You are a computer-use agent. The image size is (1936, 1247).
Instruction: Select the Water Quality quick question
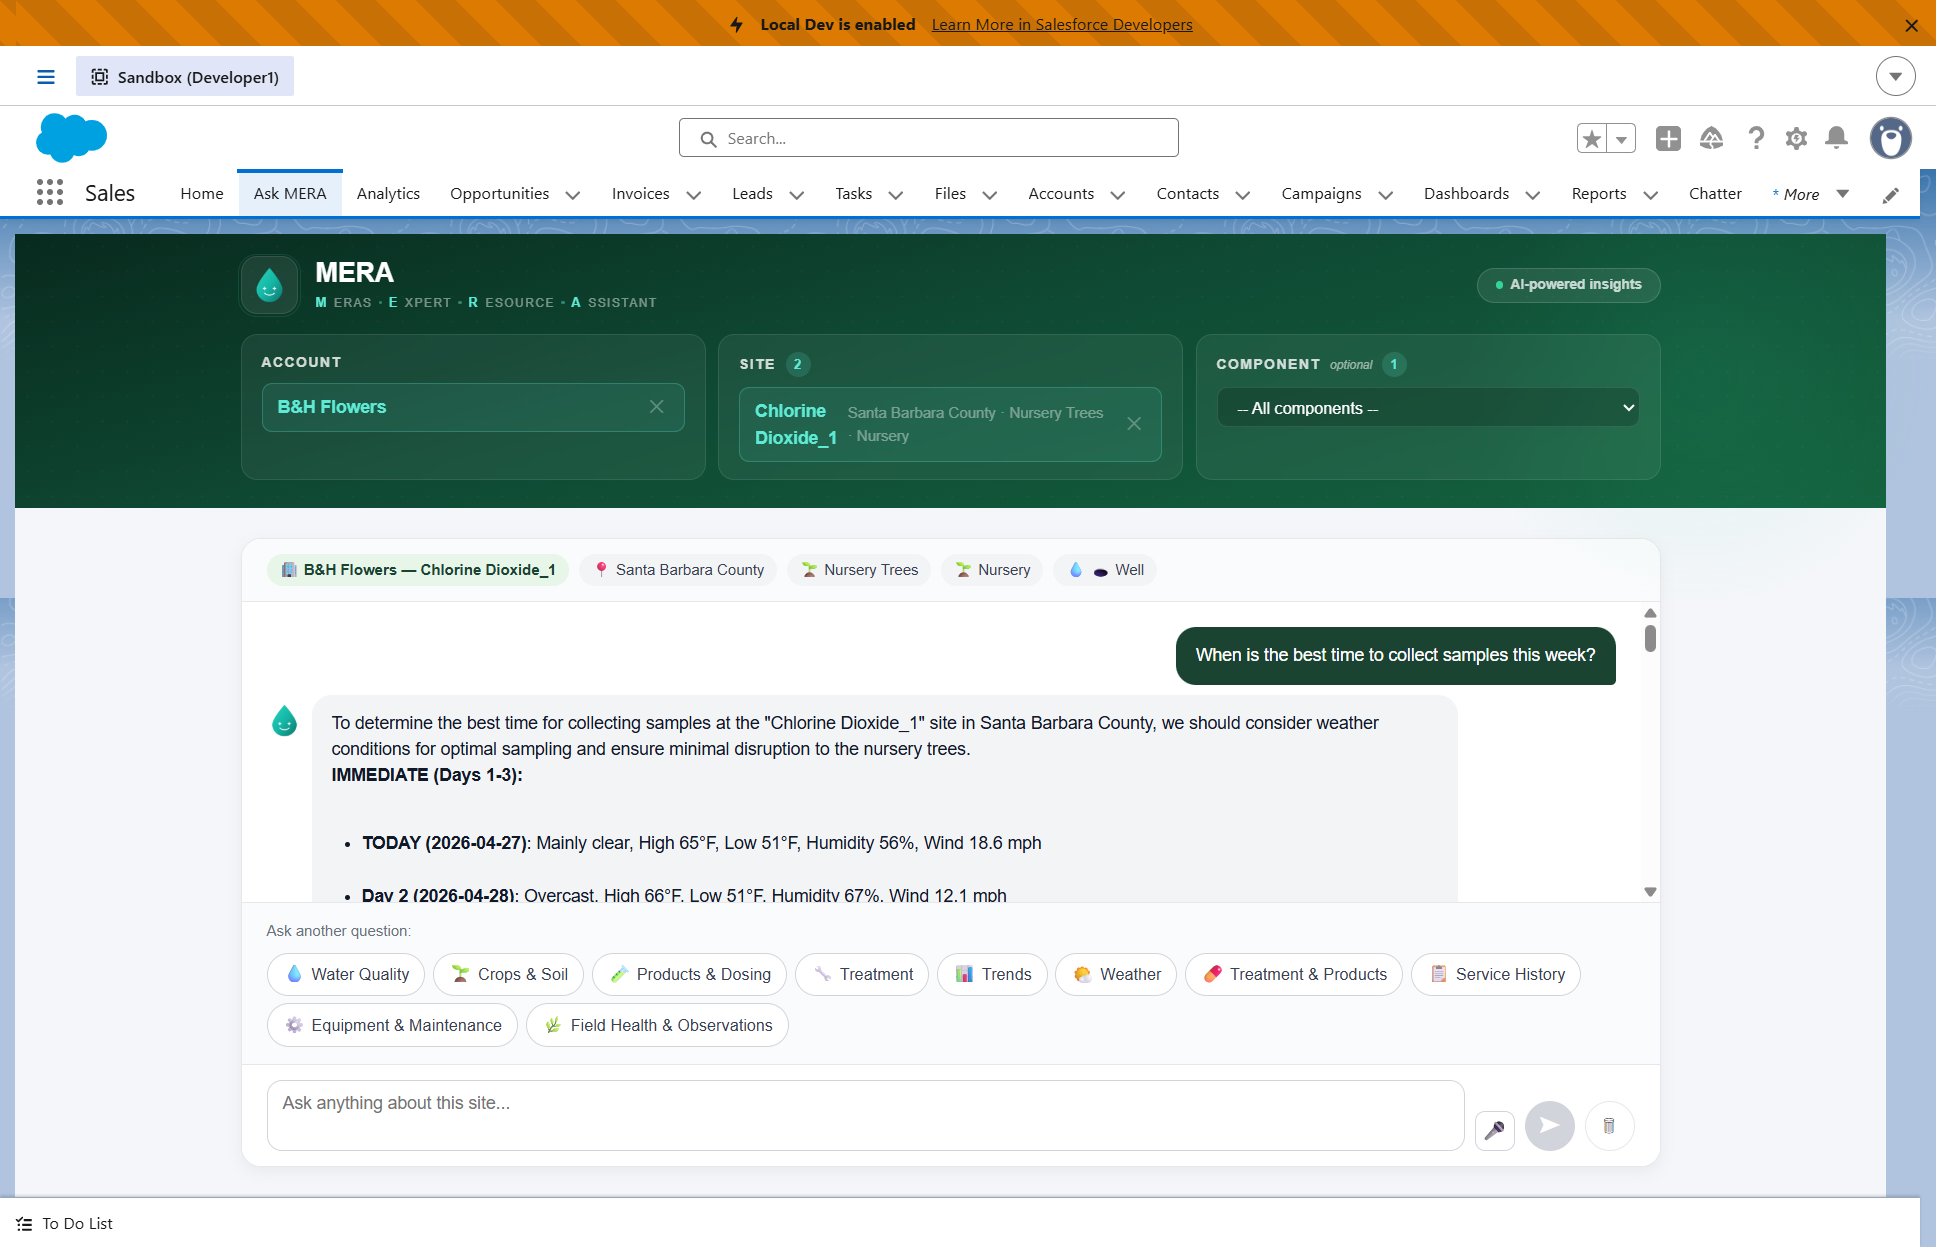(x=345, y=974)
